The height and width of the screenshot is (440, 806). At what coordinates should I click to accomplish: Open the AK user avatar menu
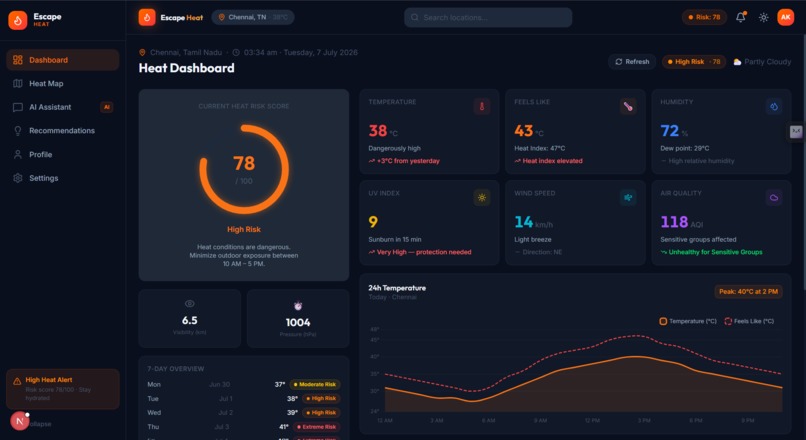coord(785,17)
